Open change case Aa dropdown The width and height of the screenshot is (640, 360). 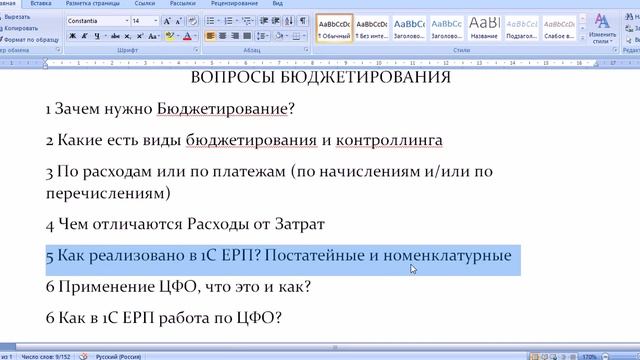click(x=153, y=36)
